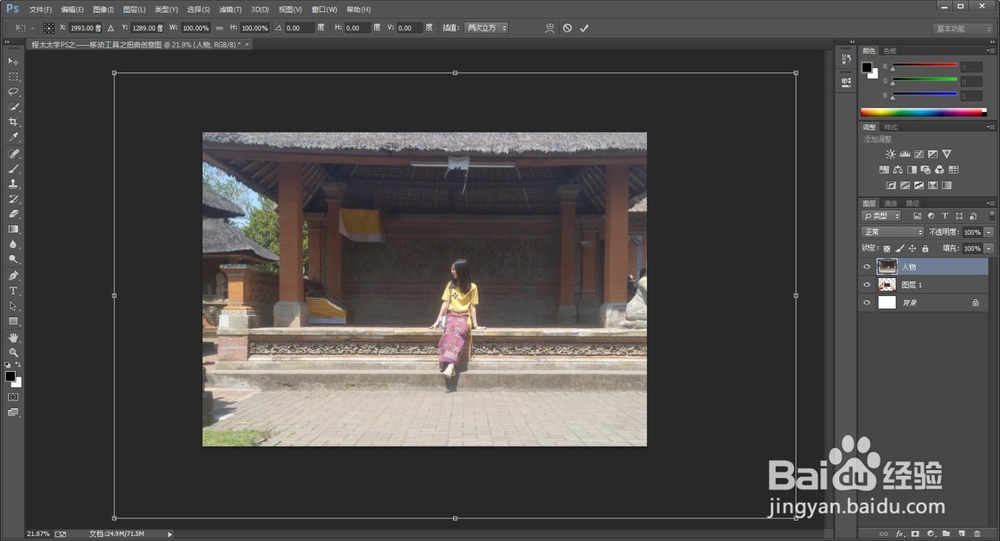The width and height of the screenshot is (1000, 541).
Task: Hide the 图层 1 layer eye icon
Action: click(866, 285)
